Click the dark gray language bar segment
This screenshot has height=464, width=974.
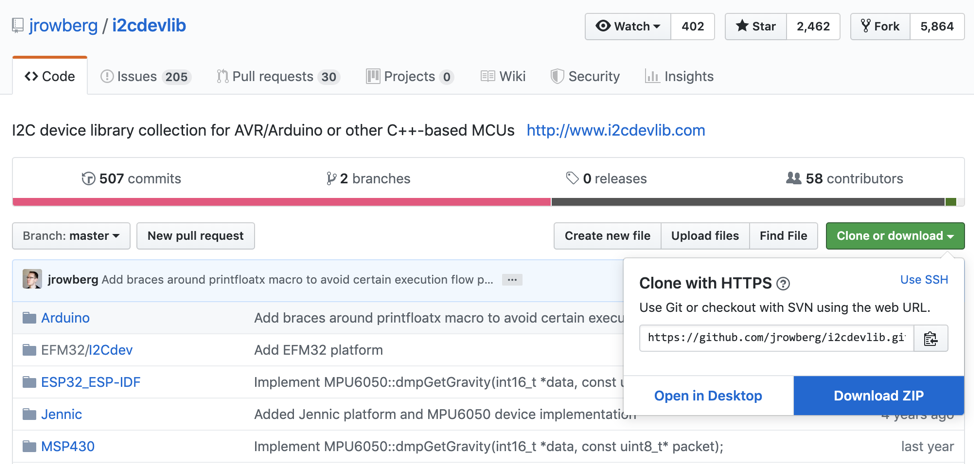[748, 202]
